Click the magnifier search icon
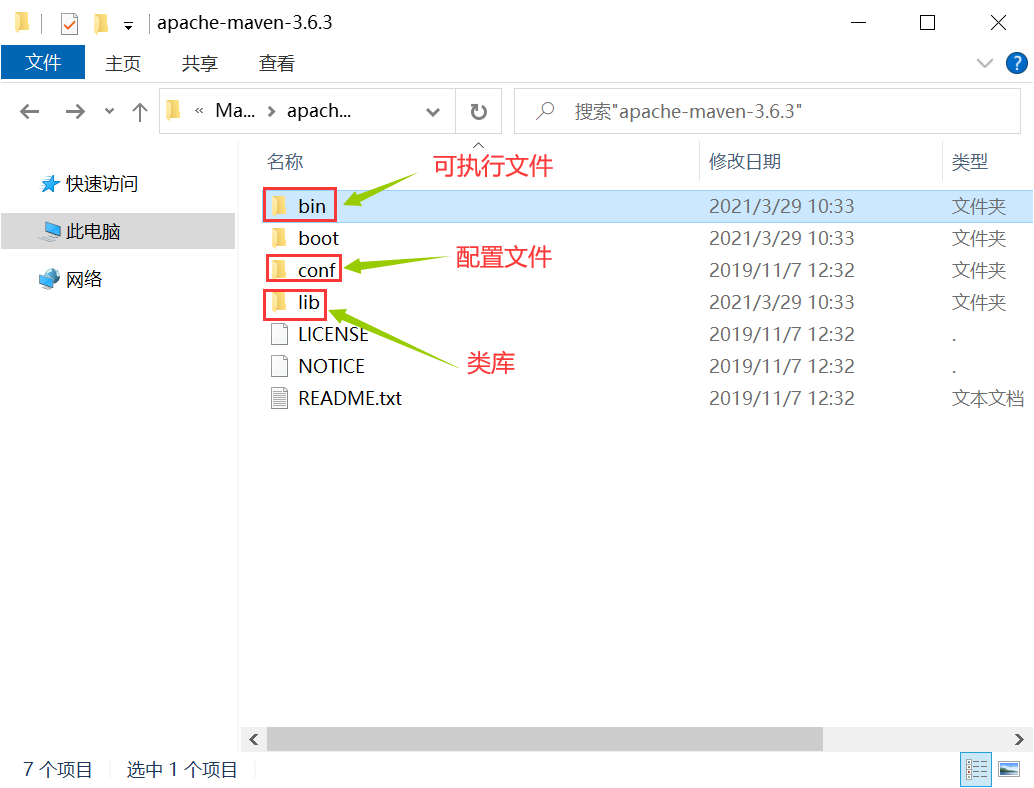The image size is (1034, 788). pos(545,111)
